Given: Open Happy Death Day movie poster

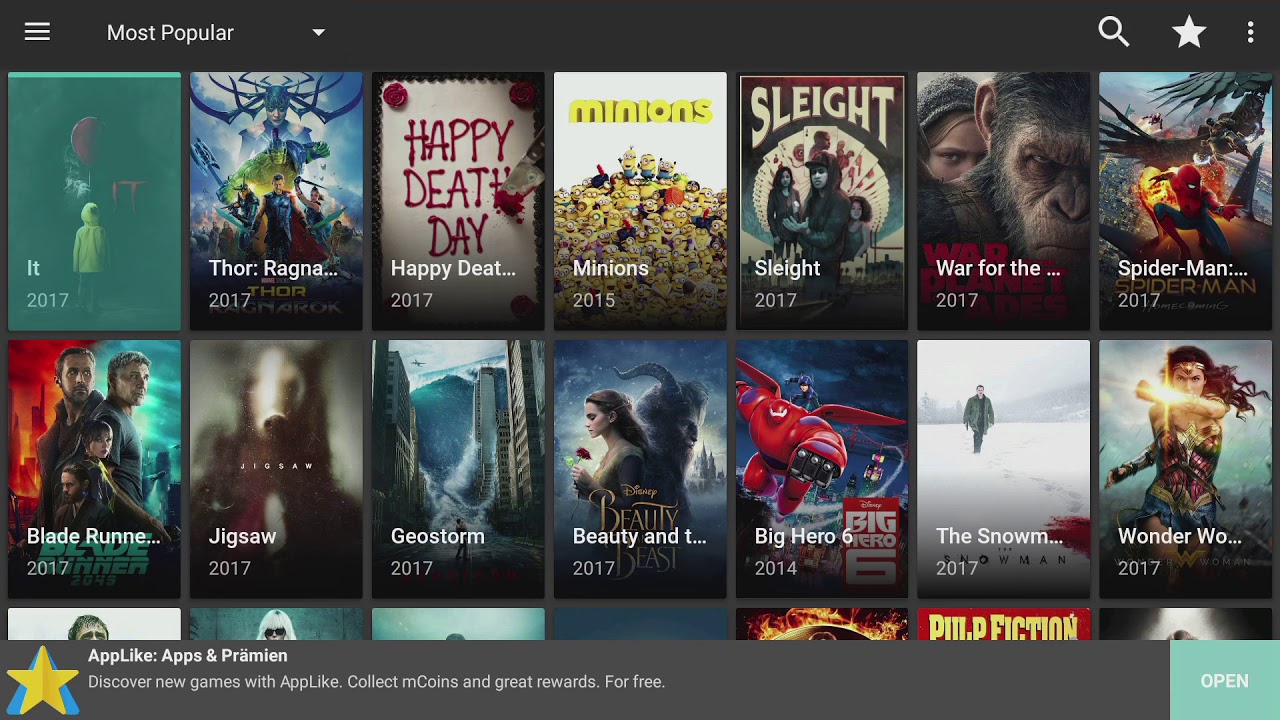Looking at the screenshot, I should click(x=458, y=201).
